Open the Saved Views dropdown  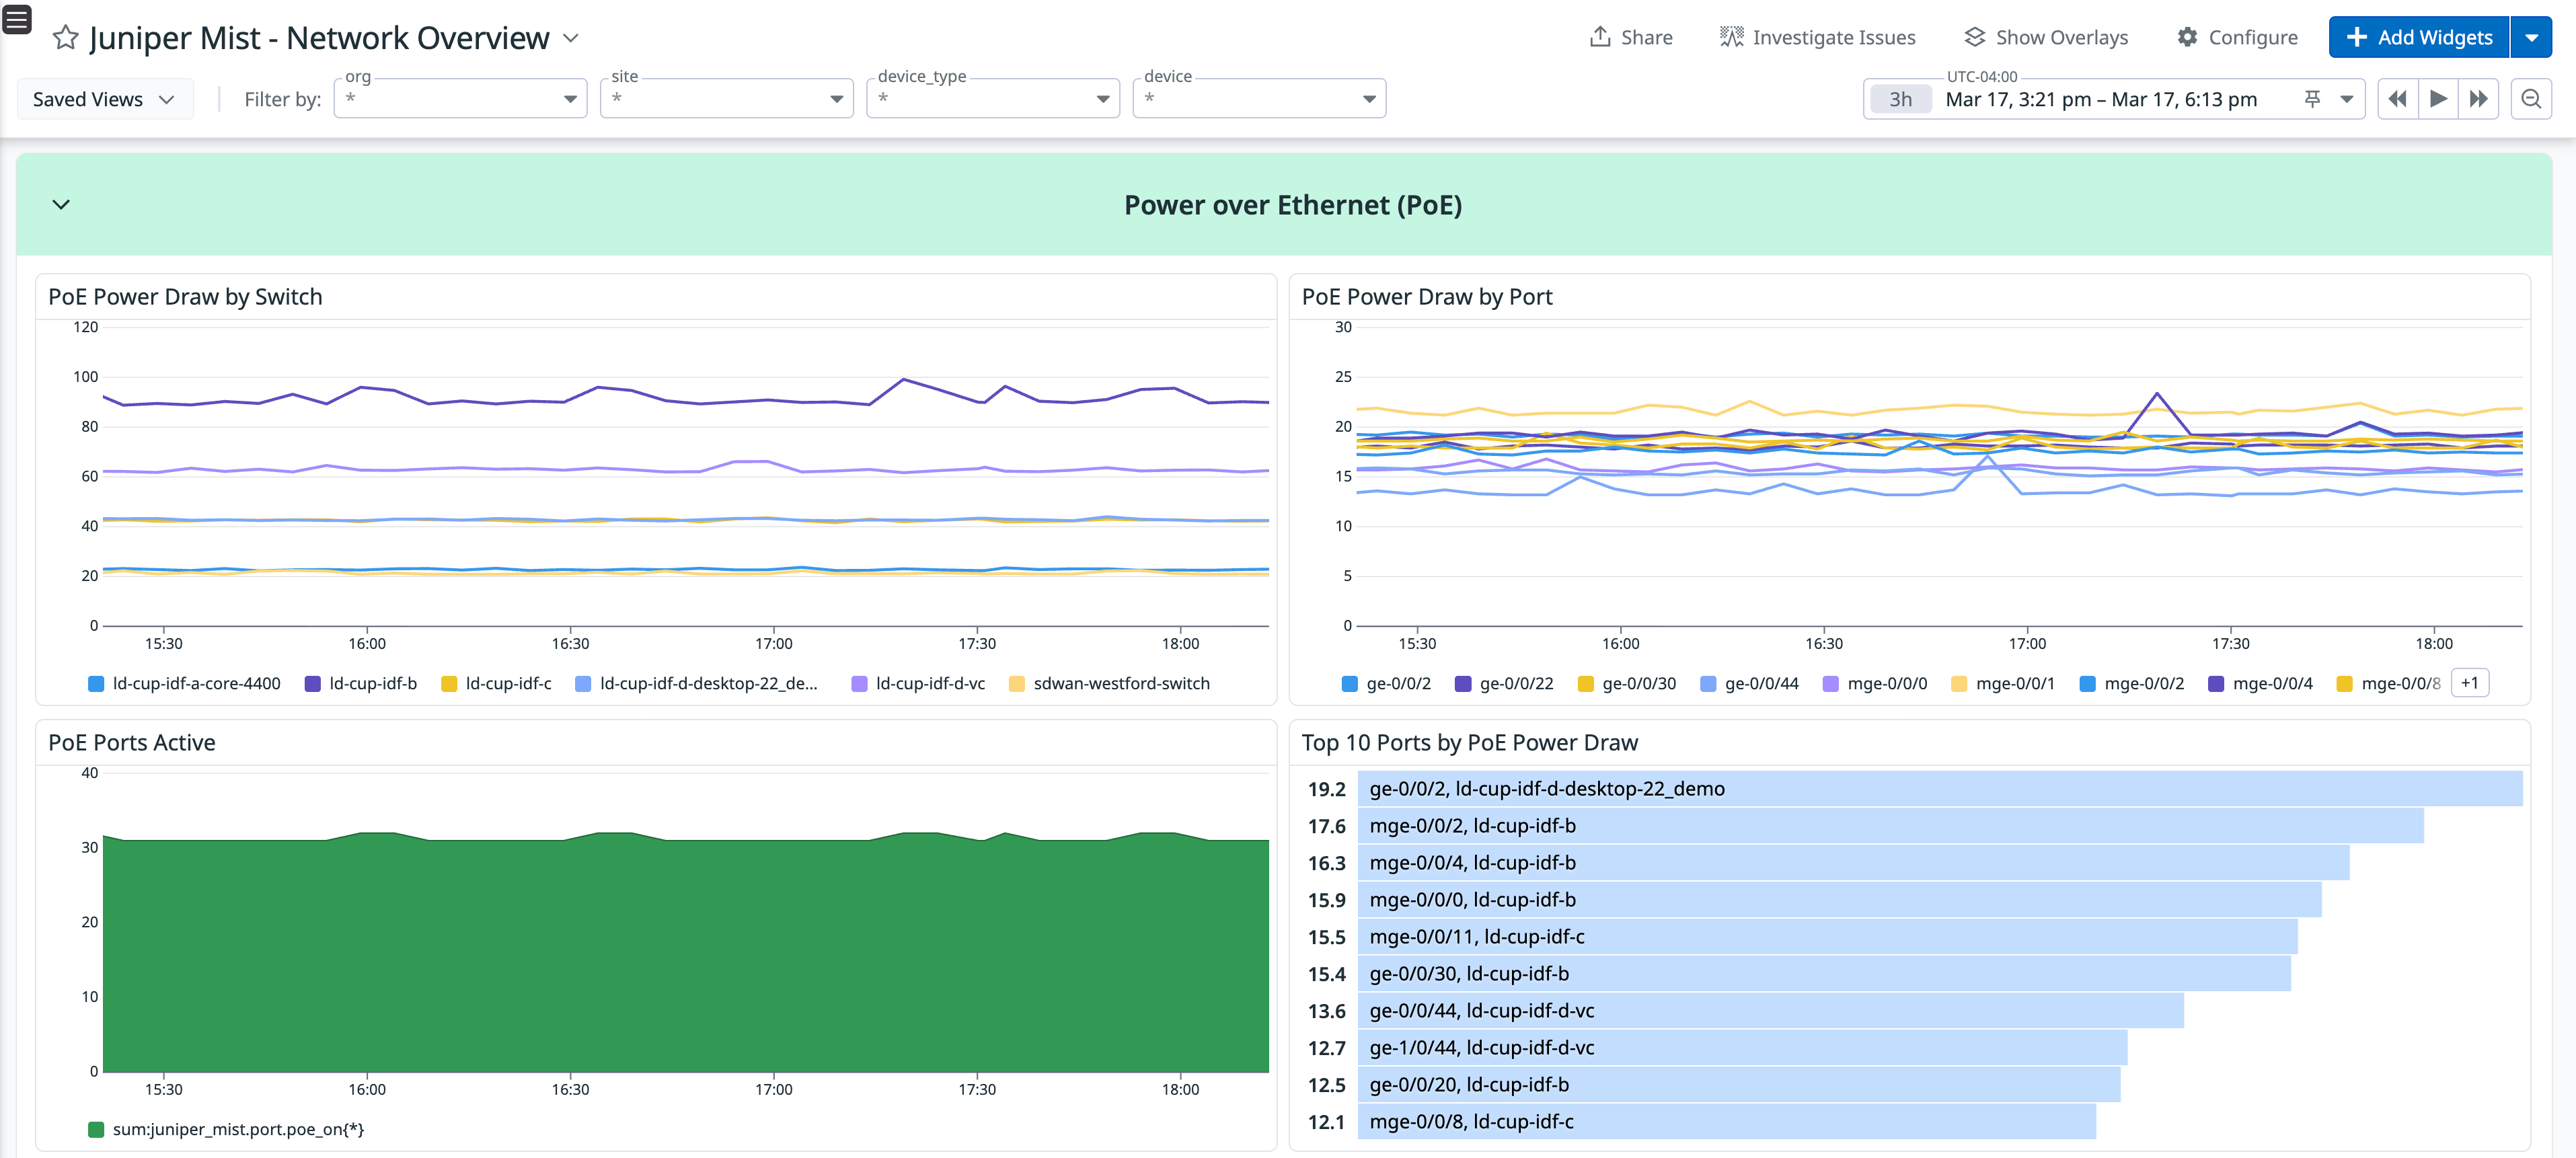pos(104,98)
